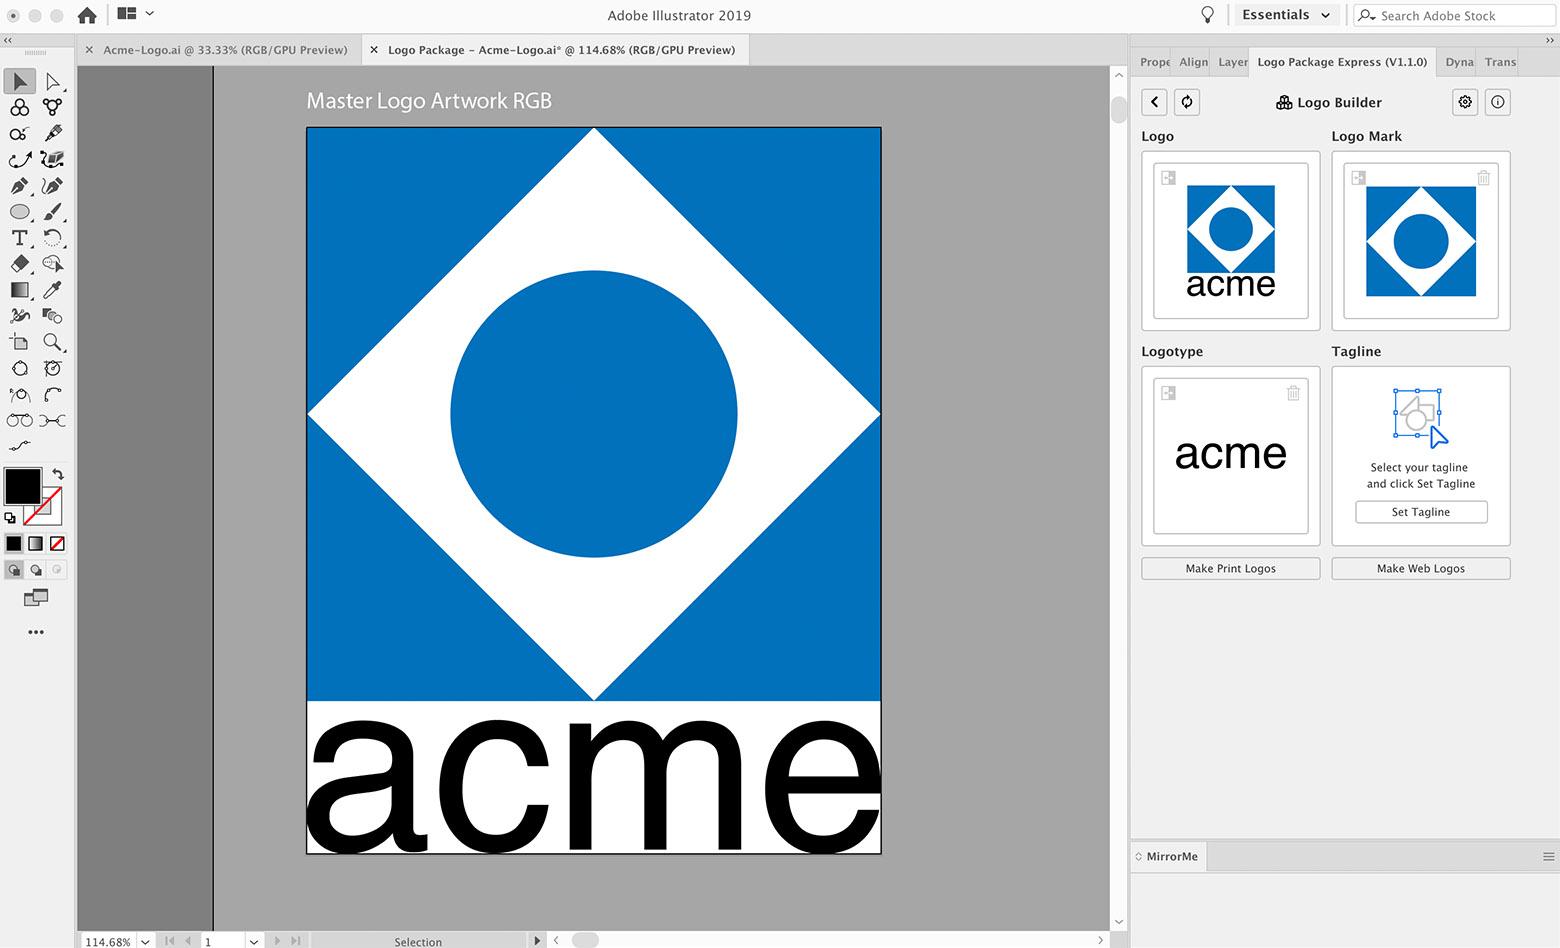Open the zoom level dropdown
The height and width of the screenshot is (948, 1560).
coord(146,941)
